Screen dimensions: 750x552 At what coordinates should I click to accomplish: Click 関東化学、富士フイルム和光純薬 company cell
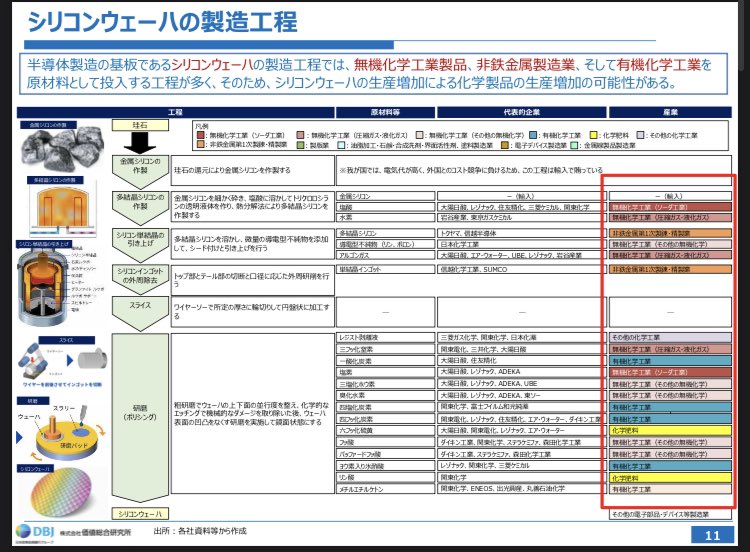click(522, 408)
